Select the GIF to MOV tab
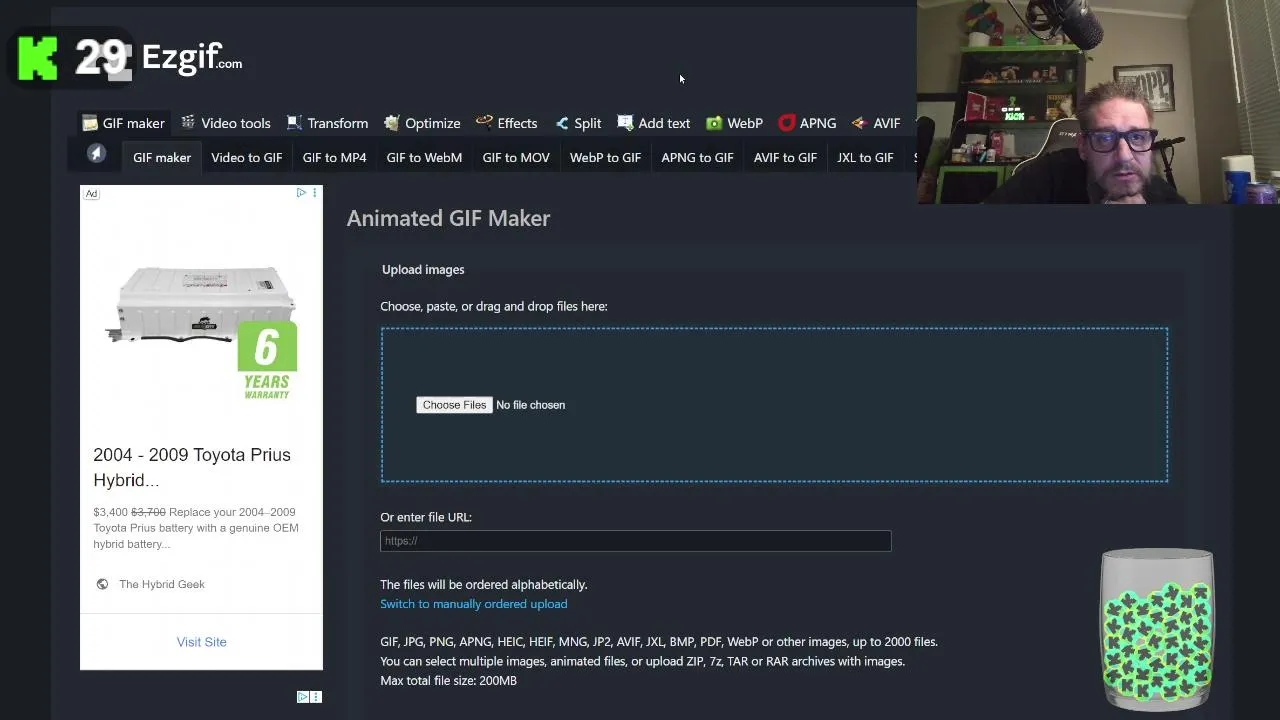1280x720 pixels. [x=516, y=157]
